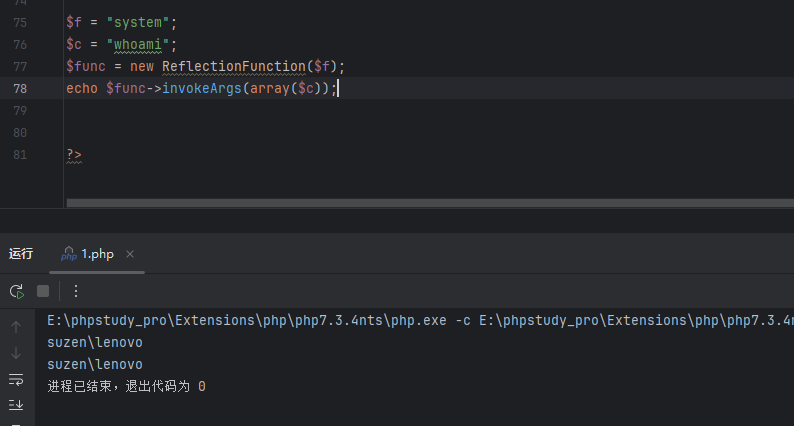This screenshot has height=426, width=794.
Task: Click line number 75 in the gutter
Action: pos(22,22)
